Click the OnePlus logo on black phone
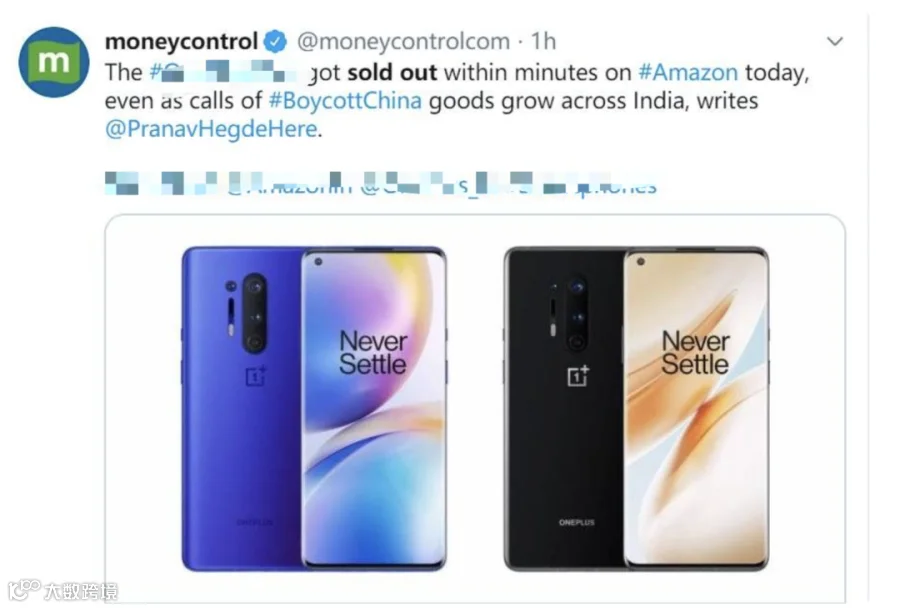Image resolution: width=900 pixels, height=608 pixels. point(578,376)
